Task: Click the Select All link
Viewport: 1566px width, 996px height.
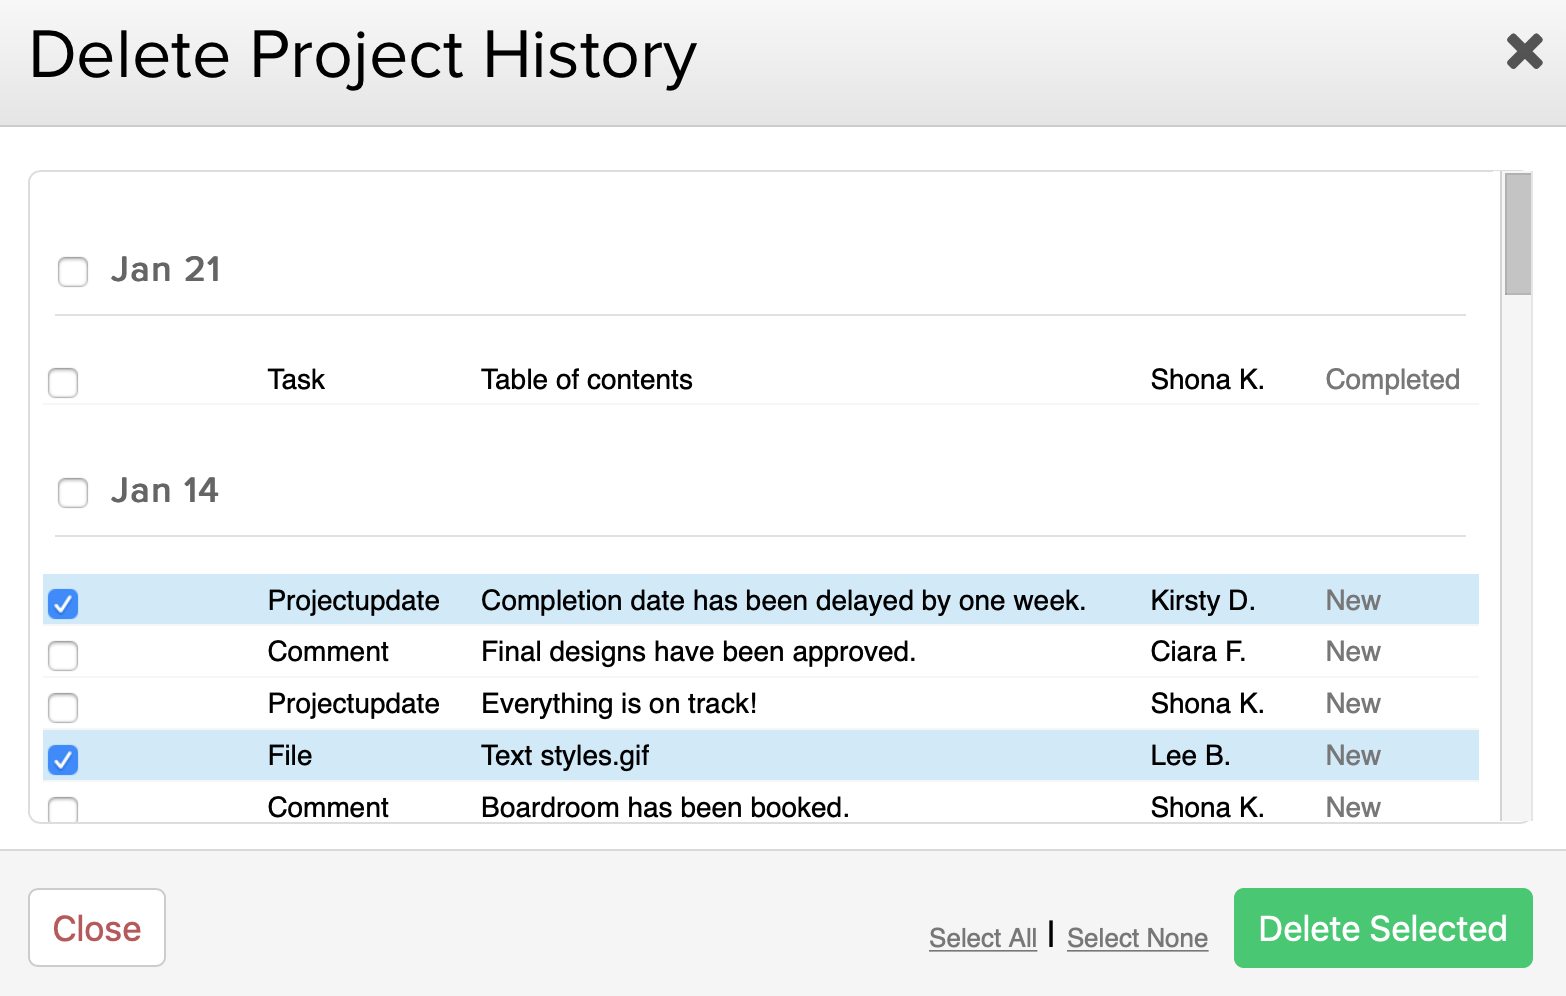Action: [982, 938]
